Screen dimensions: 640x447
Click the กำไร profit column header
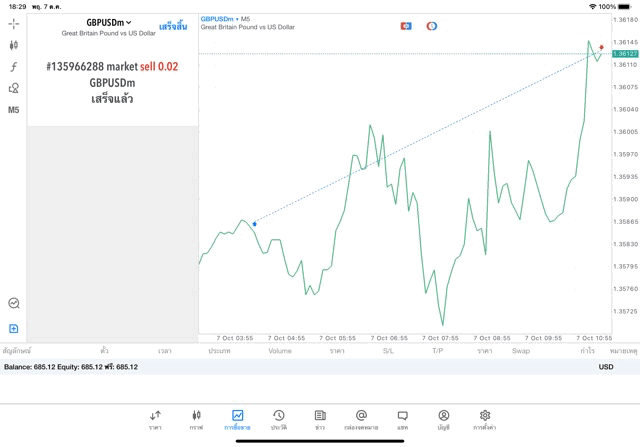coord(588,351)
